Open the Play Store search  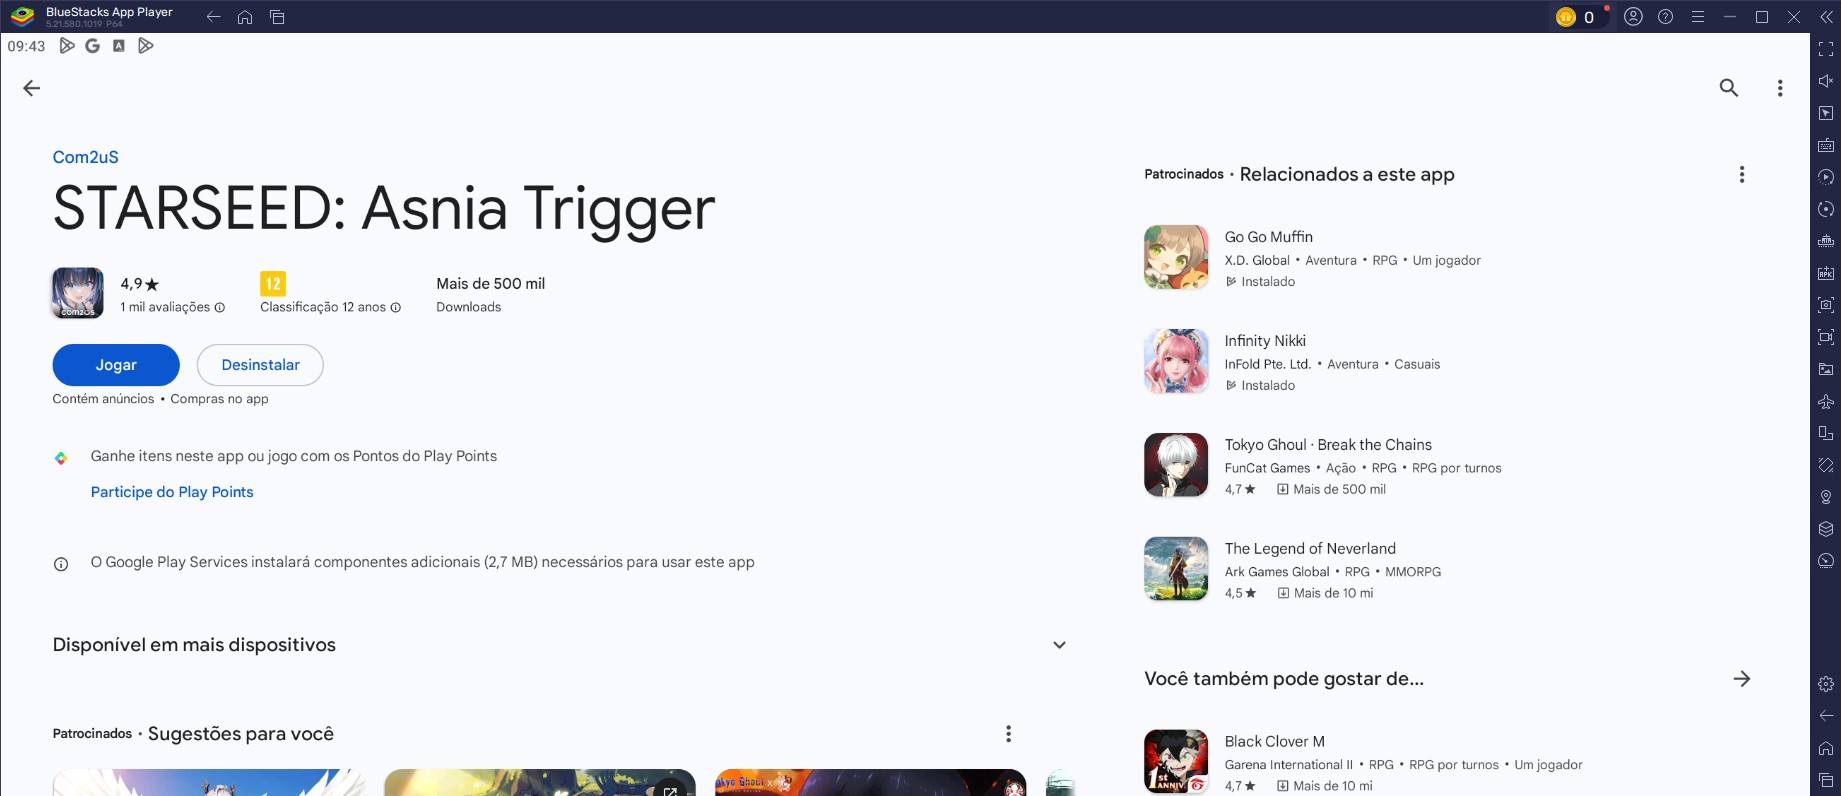(1728, 88)
